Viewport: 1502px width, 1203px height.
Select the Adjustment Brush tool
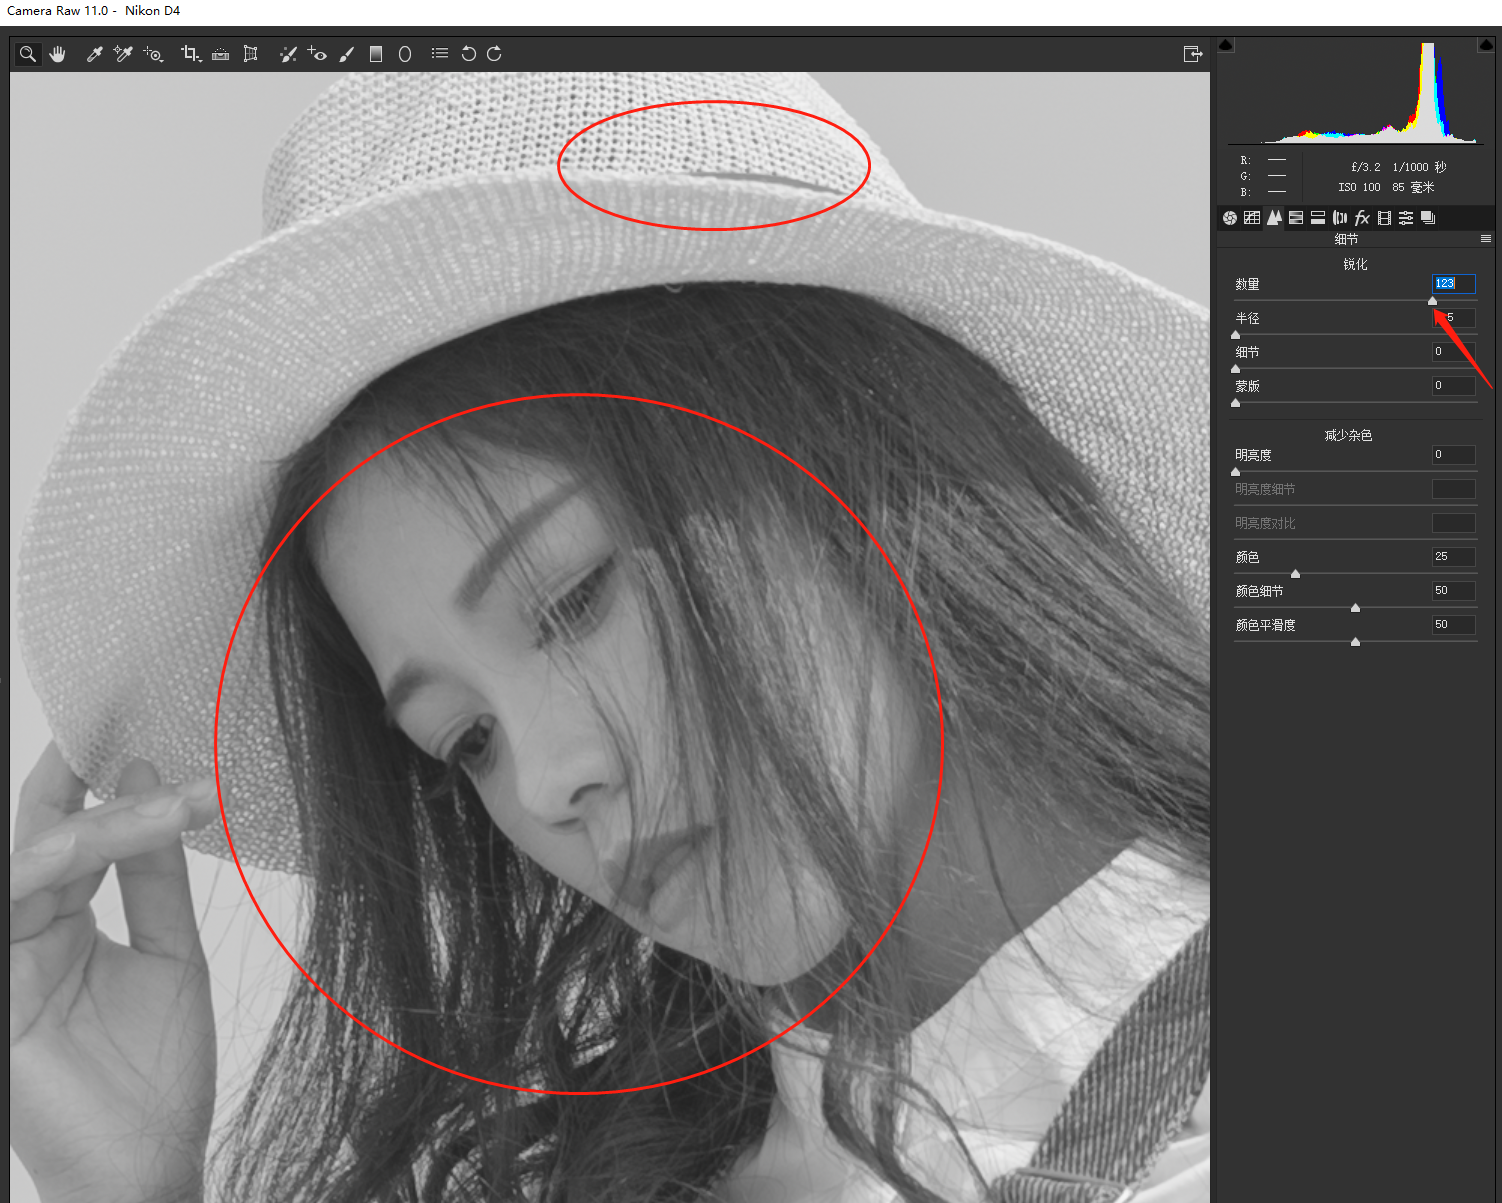tap(347, 54)
